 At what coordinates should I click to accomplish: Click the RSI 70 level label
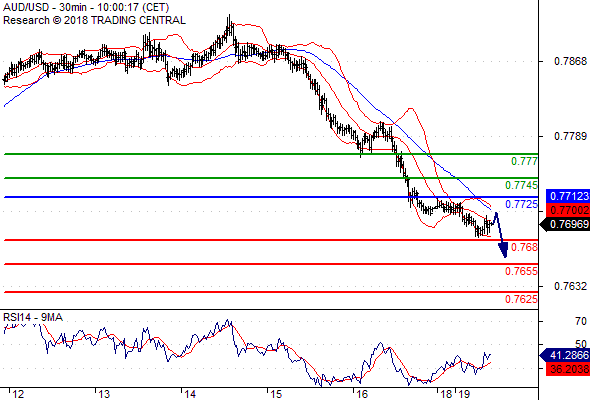[581, 321]
